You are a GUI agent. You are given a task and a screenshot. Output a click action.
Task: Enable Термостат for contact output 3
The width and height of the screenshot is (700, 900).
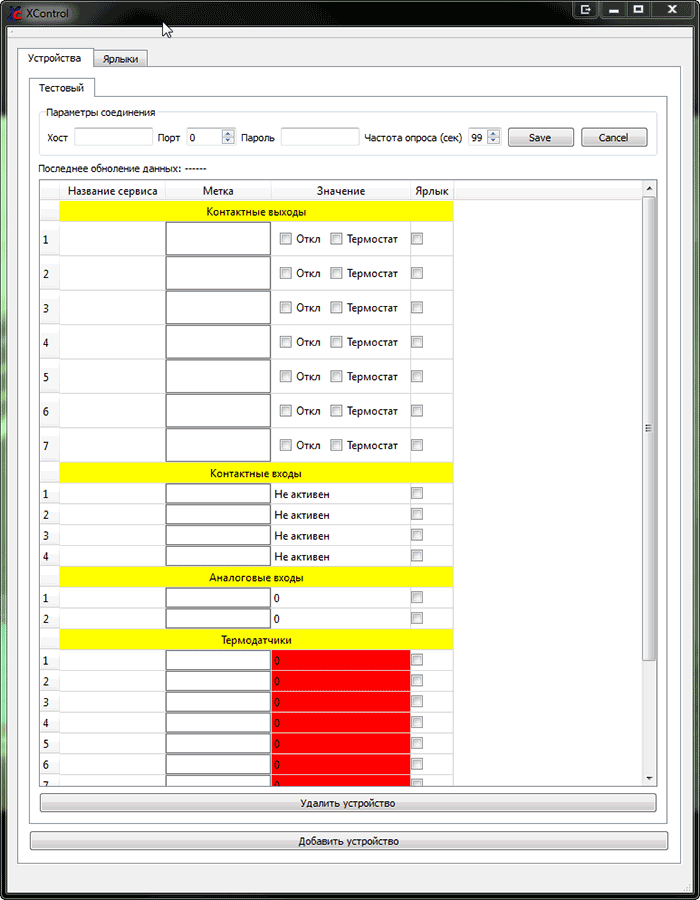tap(336, 308)
